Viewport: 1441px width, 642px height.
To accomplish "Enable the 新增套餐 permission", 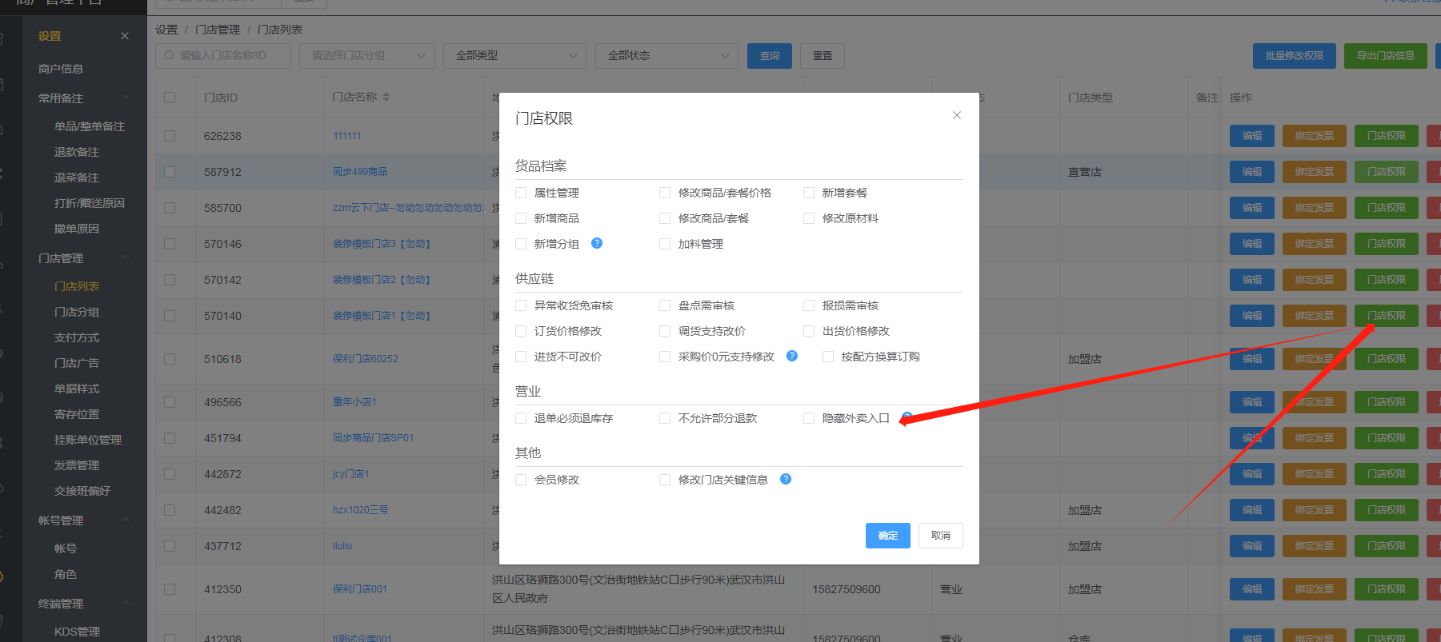I will (x=809, y=192).
